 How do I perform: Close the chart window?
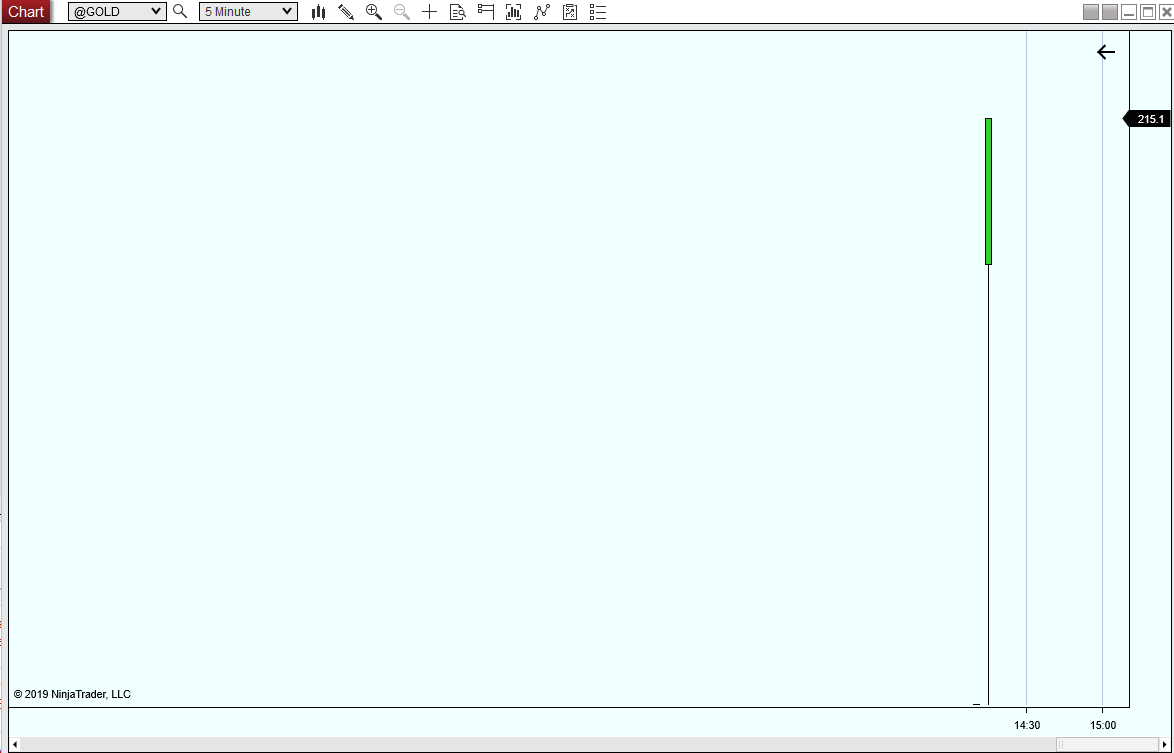pos(1166,12)
